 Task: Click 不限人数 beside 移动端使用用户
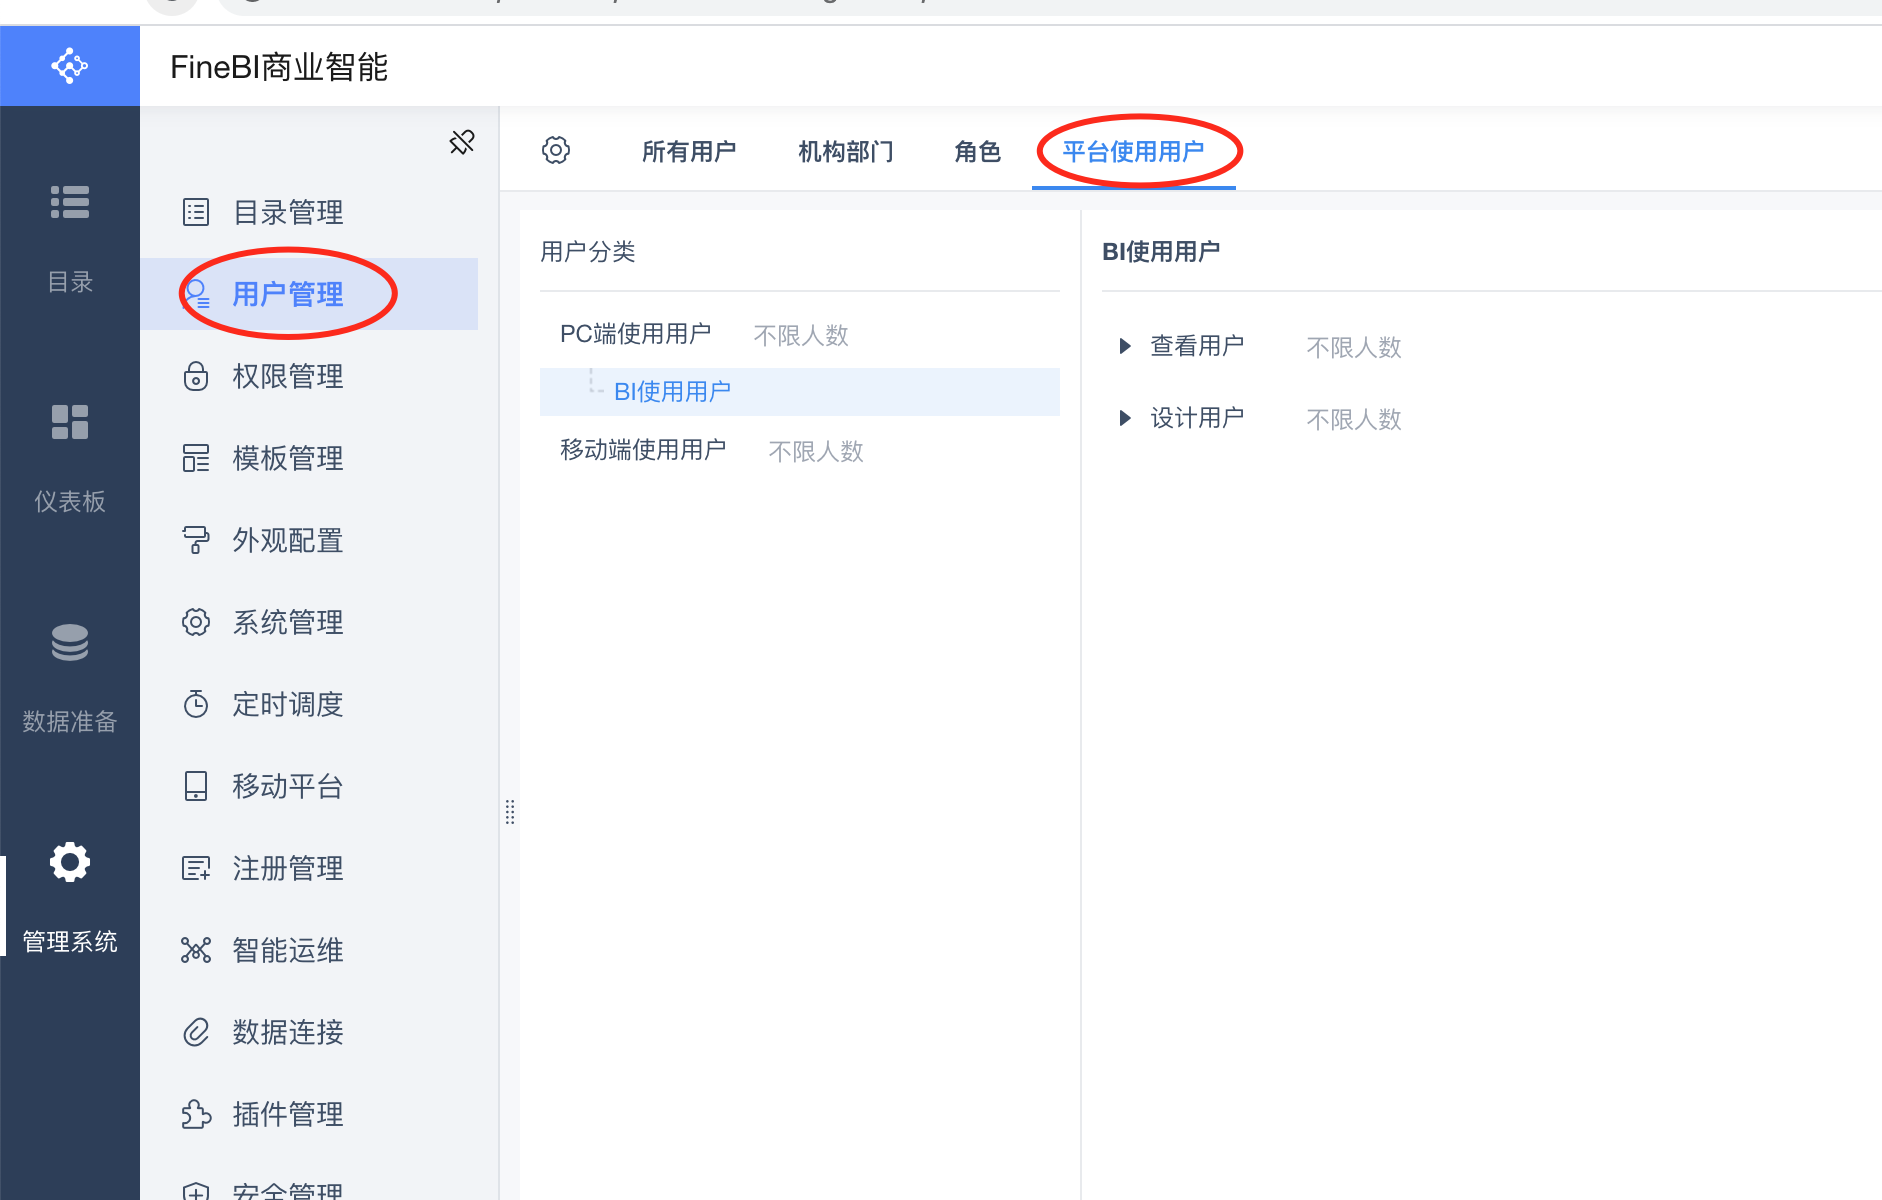(x=816, y=451)
